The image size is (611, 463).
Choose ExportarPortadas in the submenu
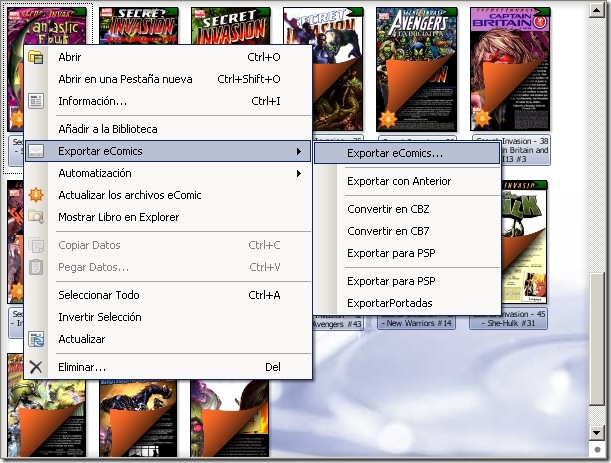407,303
